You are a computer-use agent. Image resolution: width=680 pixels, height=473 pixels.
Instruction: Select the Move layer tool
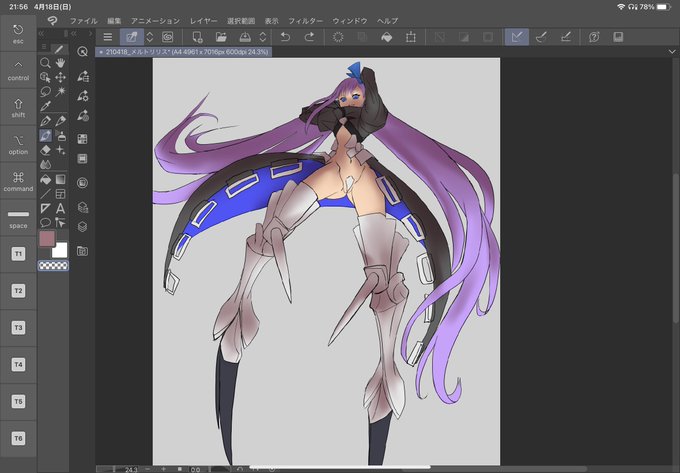(60, 77)
